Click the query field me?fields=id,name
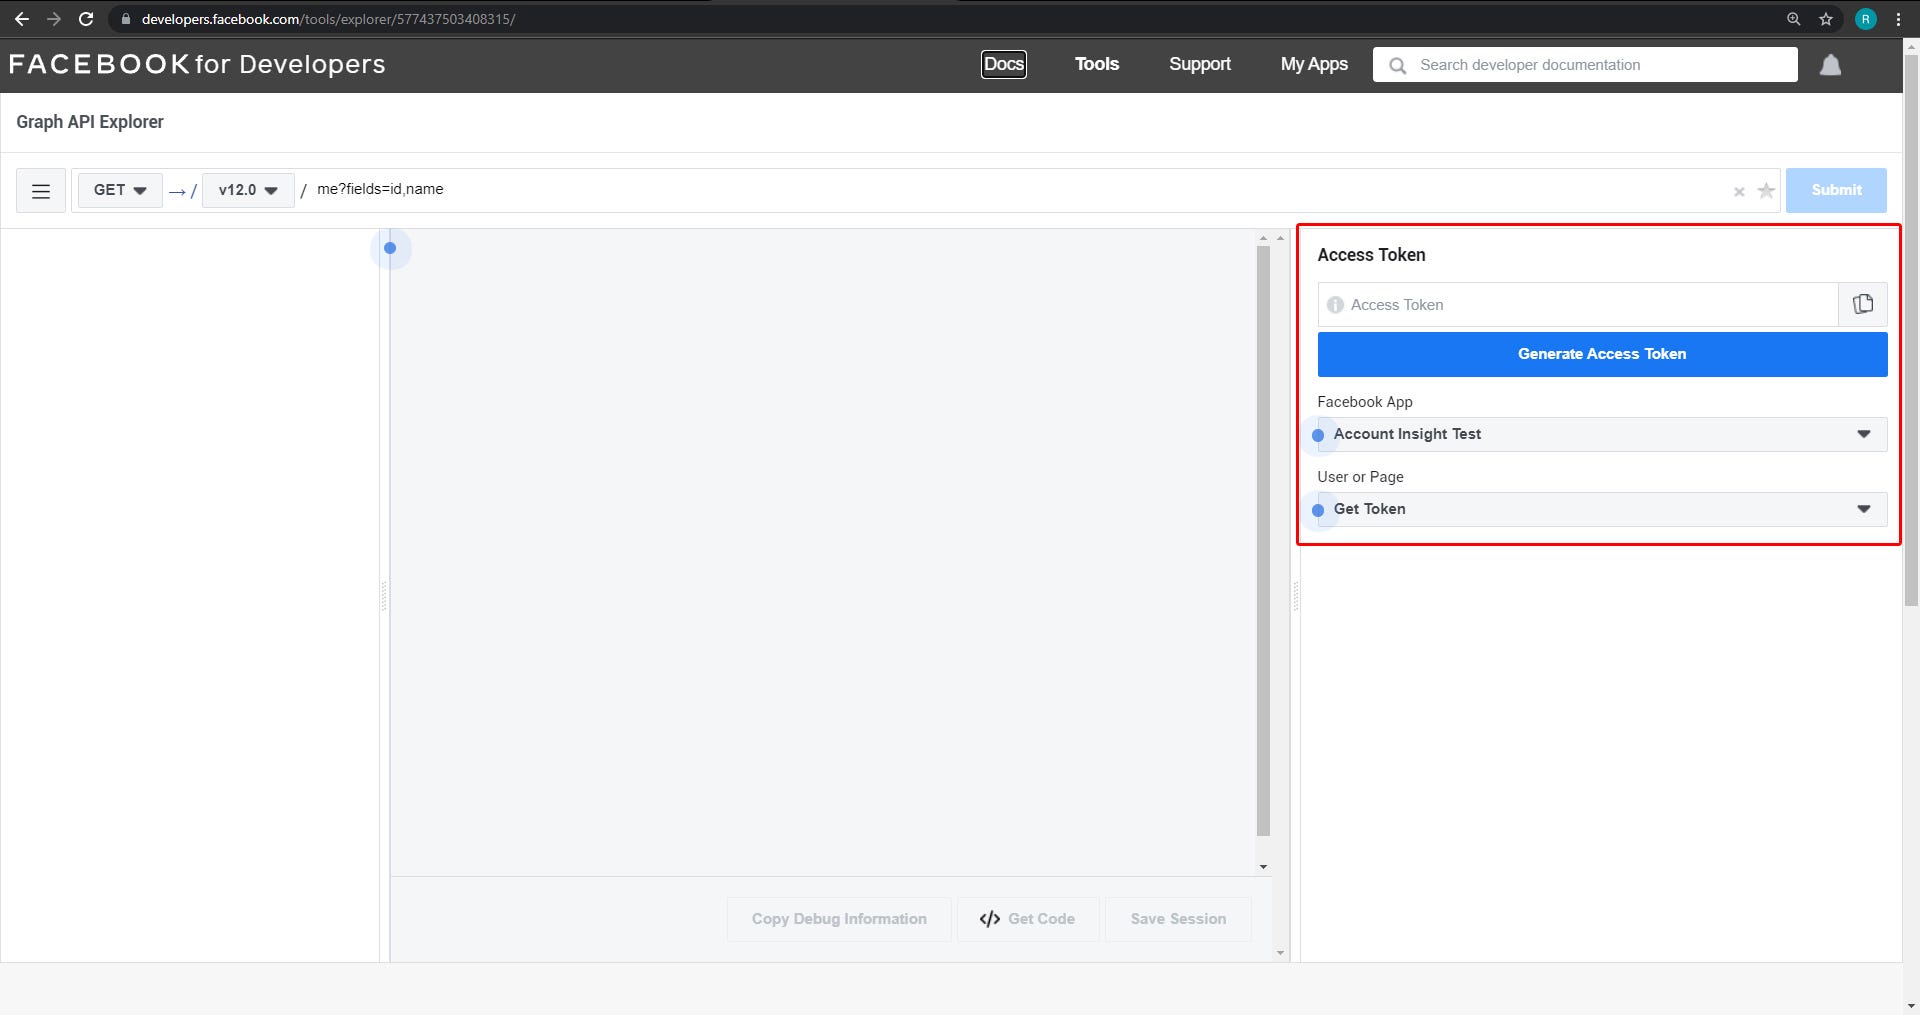The image size is (1920, 1015). click(1020, 190)
